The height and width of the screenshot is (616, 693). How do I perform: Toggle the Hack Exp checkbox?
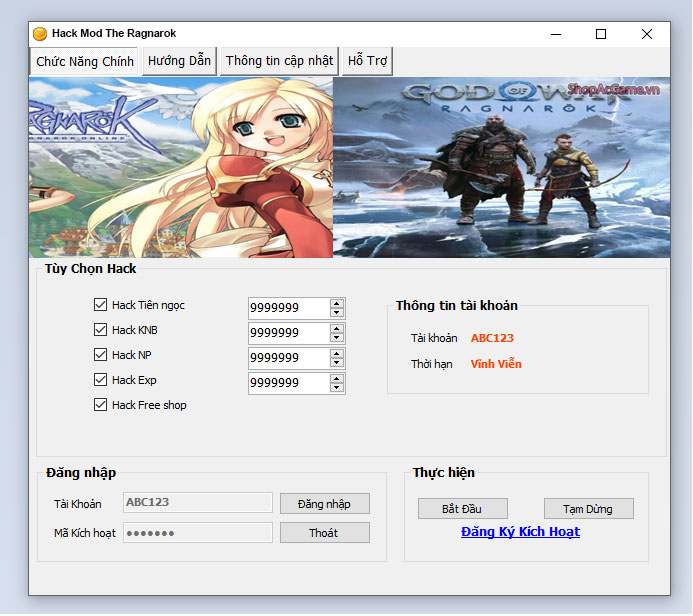pos(100,380)
